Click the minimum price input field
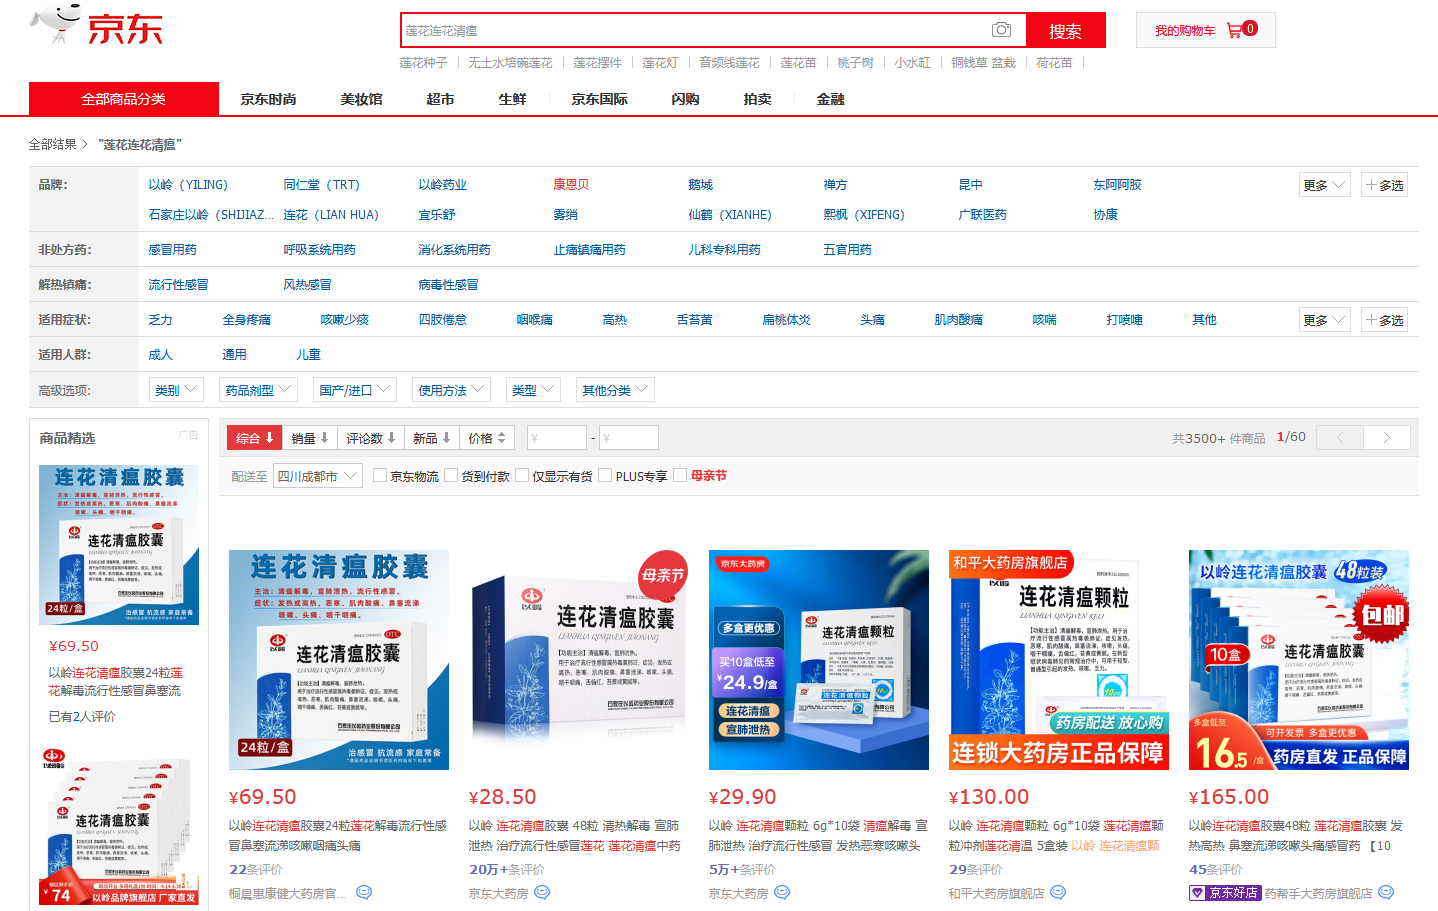Screen dimensions: 1438x911 (x=556, y=438)
